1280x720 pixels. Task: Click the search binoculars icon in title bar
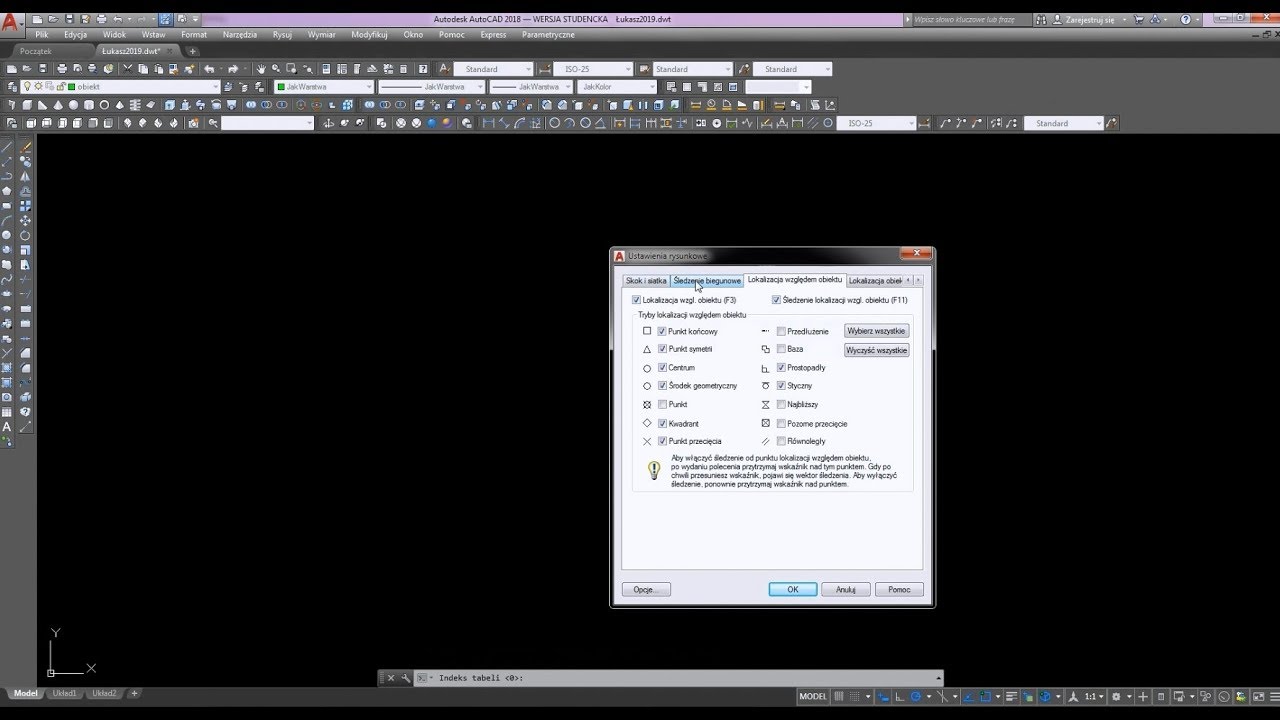[x=1041, y=20]
